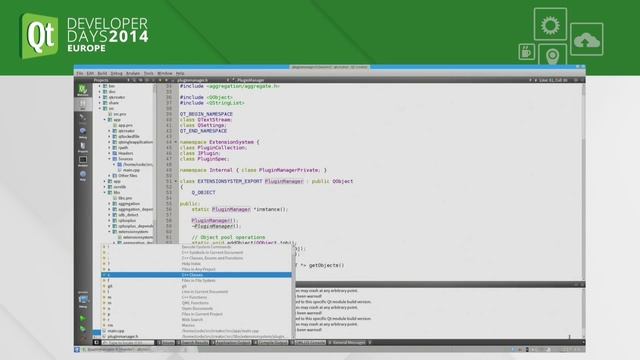
Task: Open the Design mode from the sidebar
Action: click(83, 118)
